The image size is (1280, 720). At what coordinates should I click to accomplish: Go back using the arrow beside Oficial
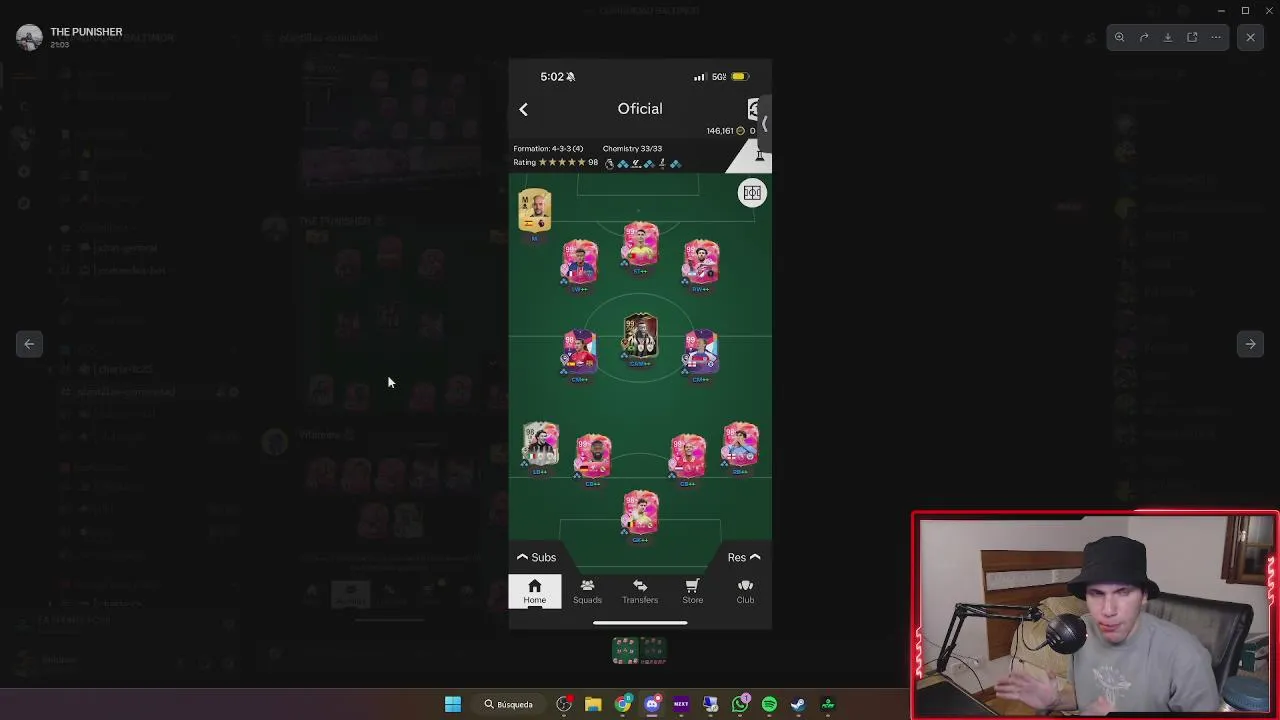coord(523,109)
